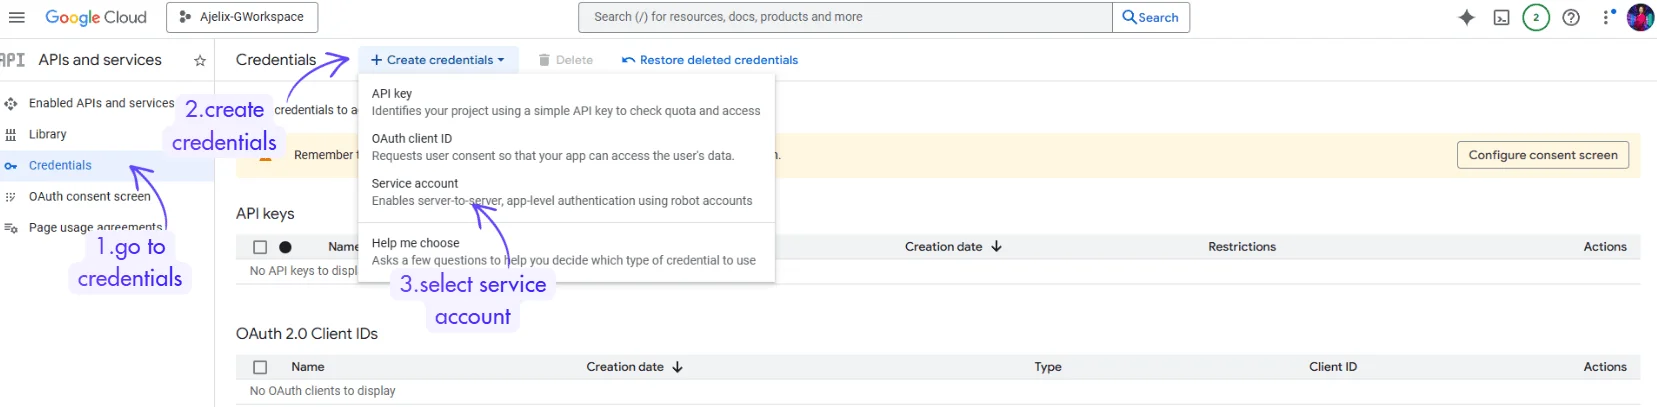This screenshot has width=1657, height=407.
Task: Choose OAuth client ID option
Action: (x=566, y=147)
